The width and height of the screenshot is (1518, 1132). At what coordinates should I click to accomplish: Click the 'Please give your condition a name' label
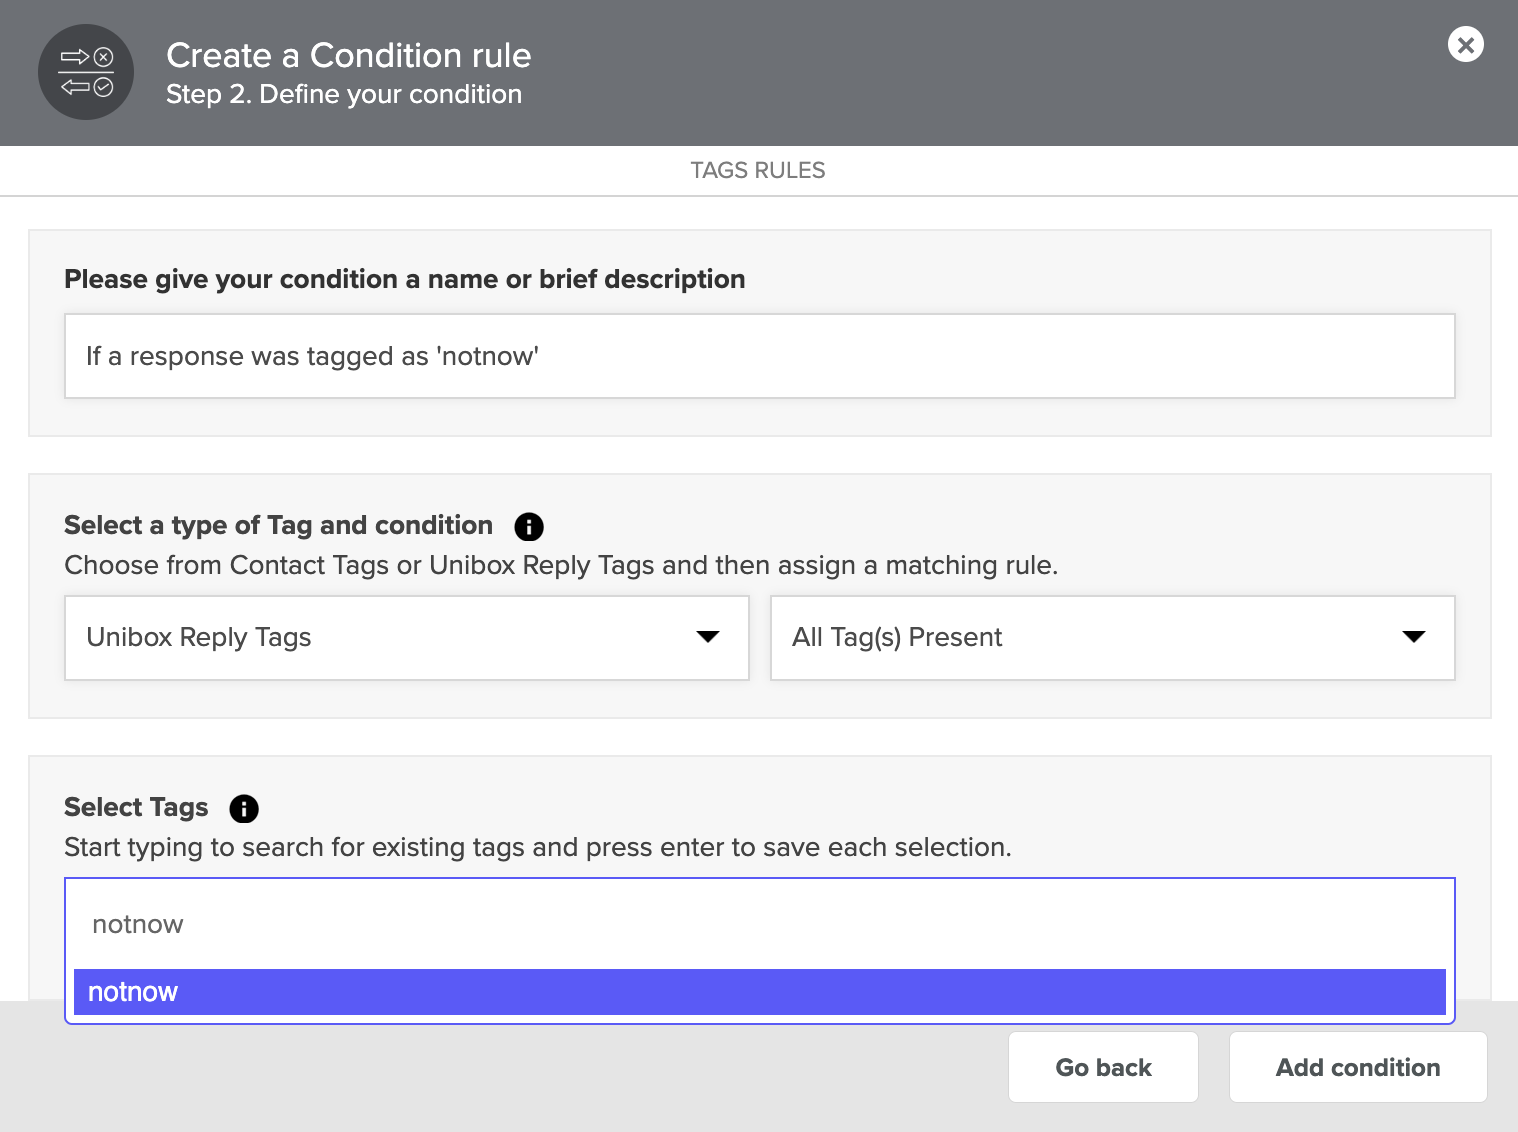tap(404, 279)
